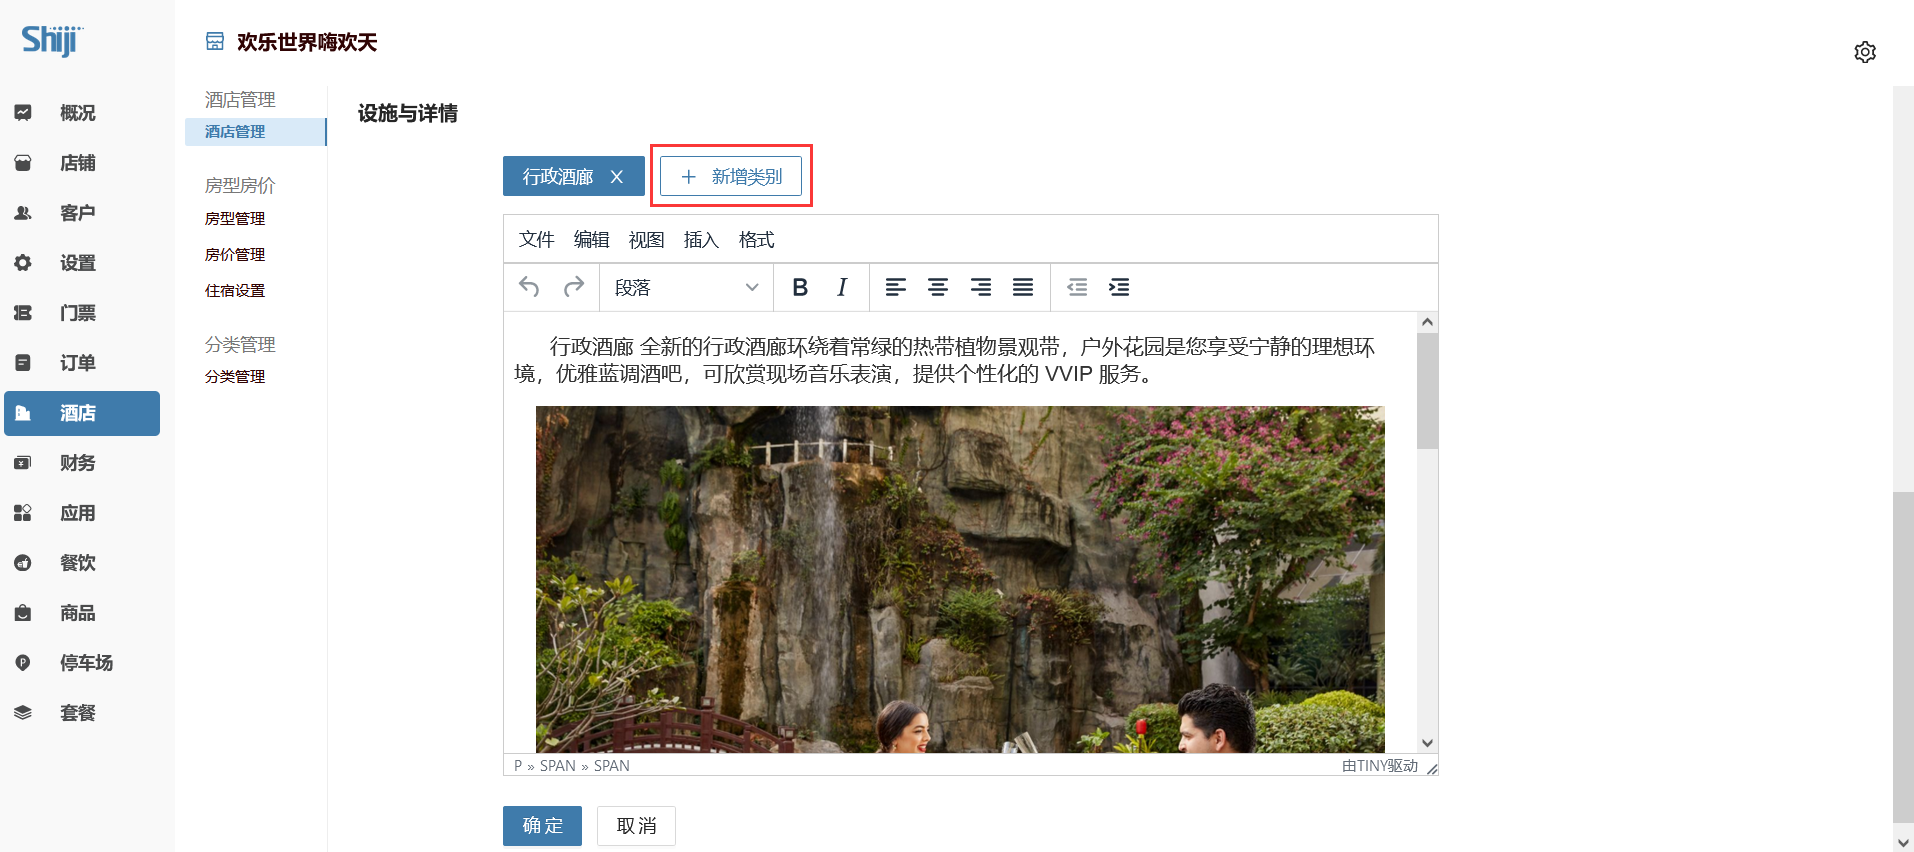
Task: Click the undo arrow in editor toolbar
Action: (529, 288)
